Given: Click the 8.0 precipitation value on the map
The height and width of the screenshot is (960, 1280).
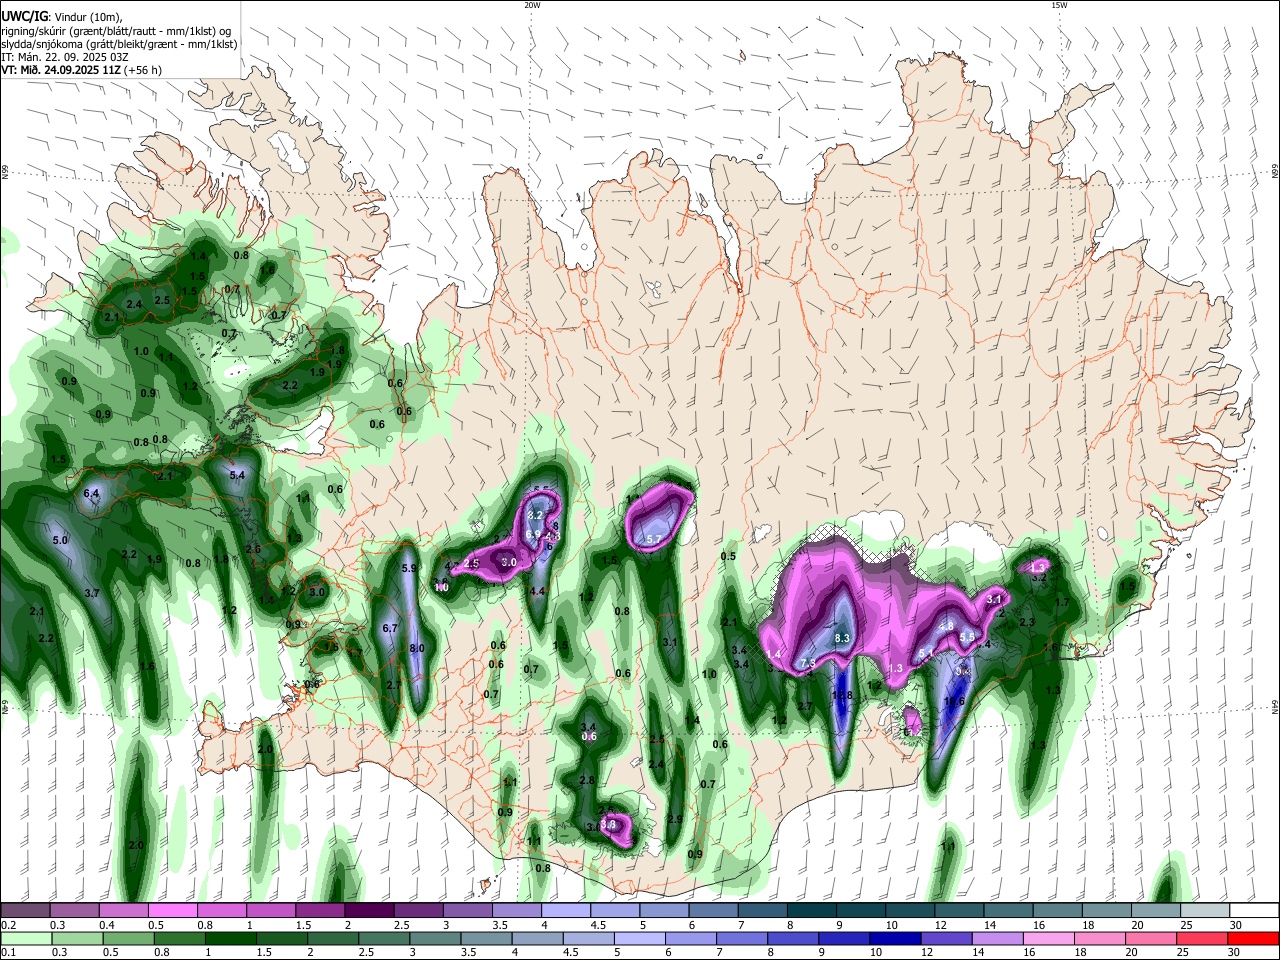Looking at the screenshot, I should coord(418,648).
